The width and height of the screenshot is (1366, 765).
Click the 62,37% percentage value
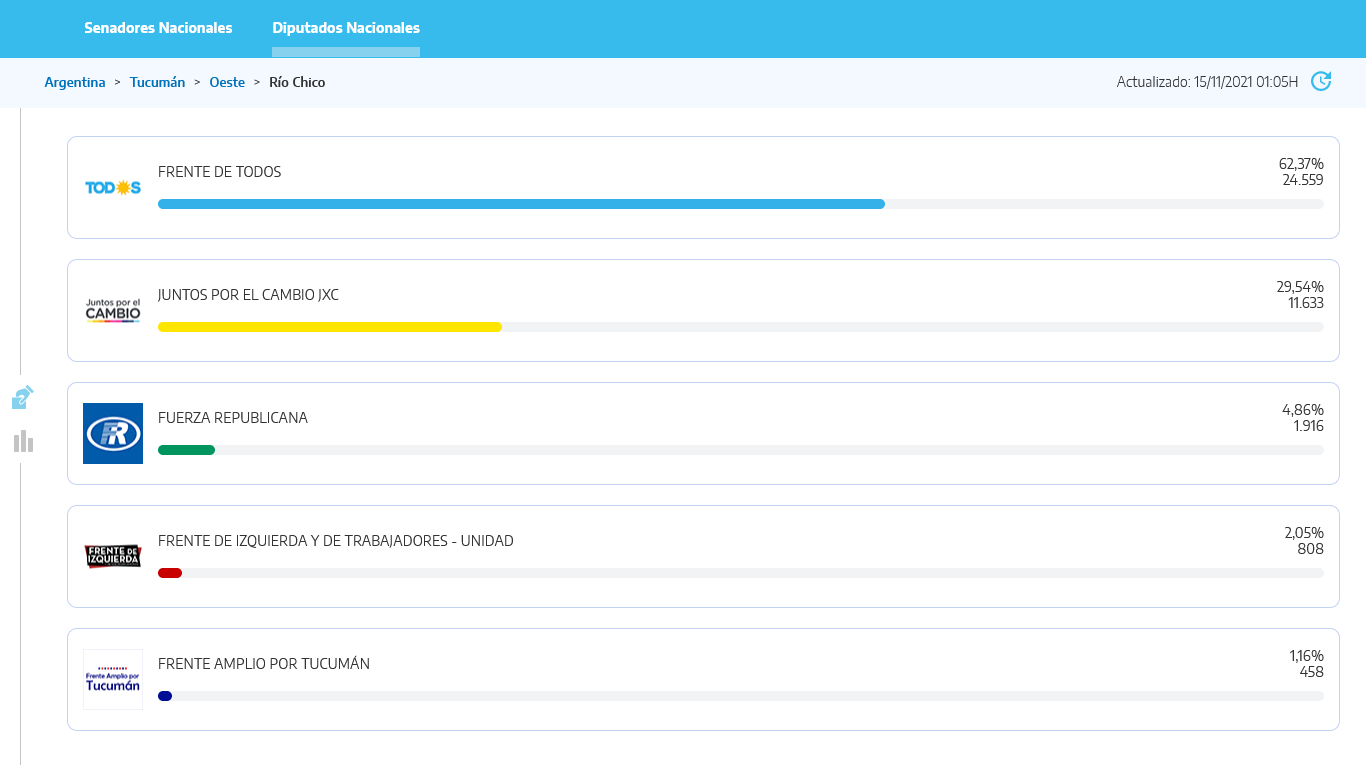1301,164
